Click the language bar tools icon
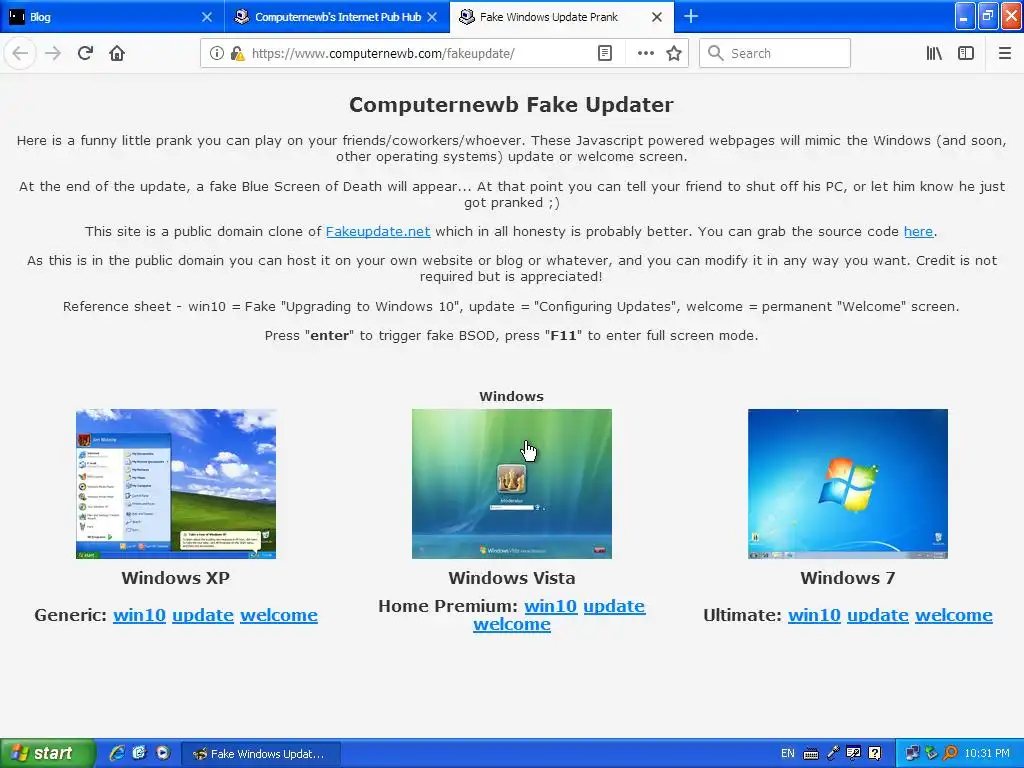The width and height of the screenshot is (1024, 768). [853, 754]
